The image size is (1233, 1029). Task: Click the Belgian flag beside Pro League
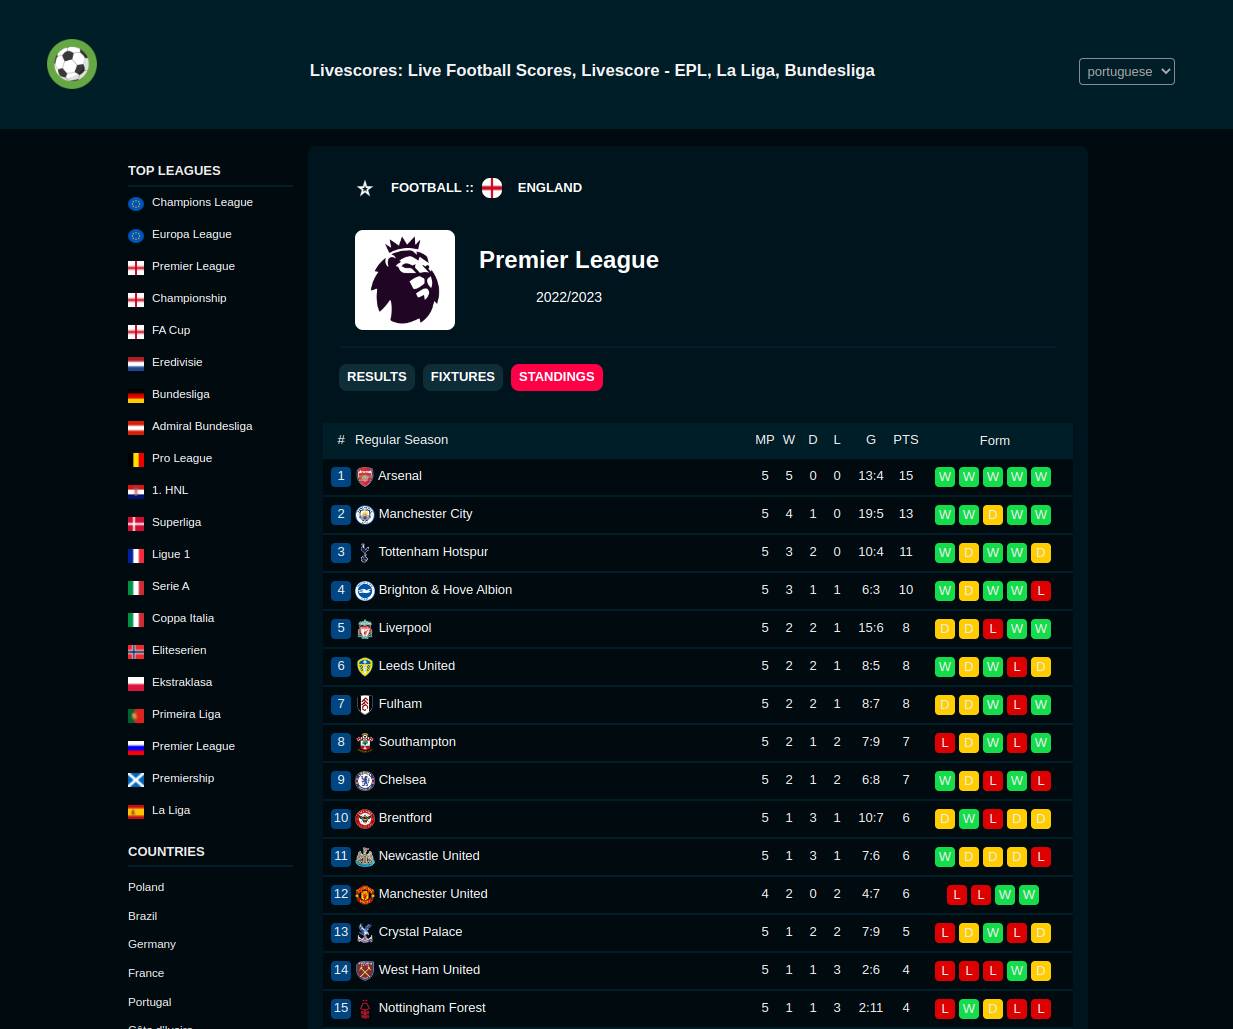coord(136,460)
